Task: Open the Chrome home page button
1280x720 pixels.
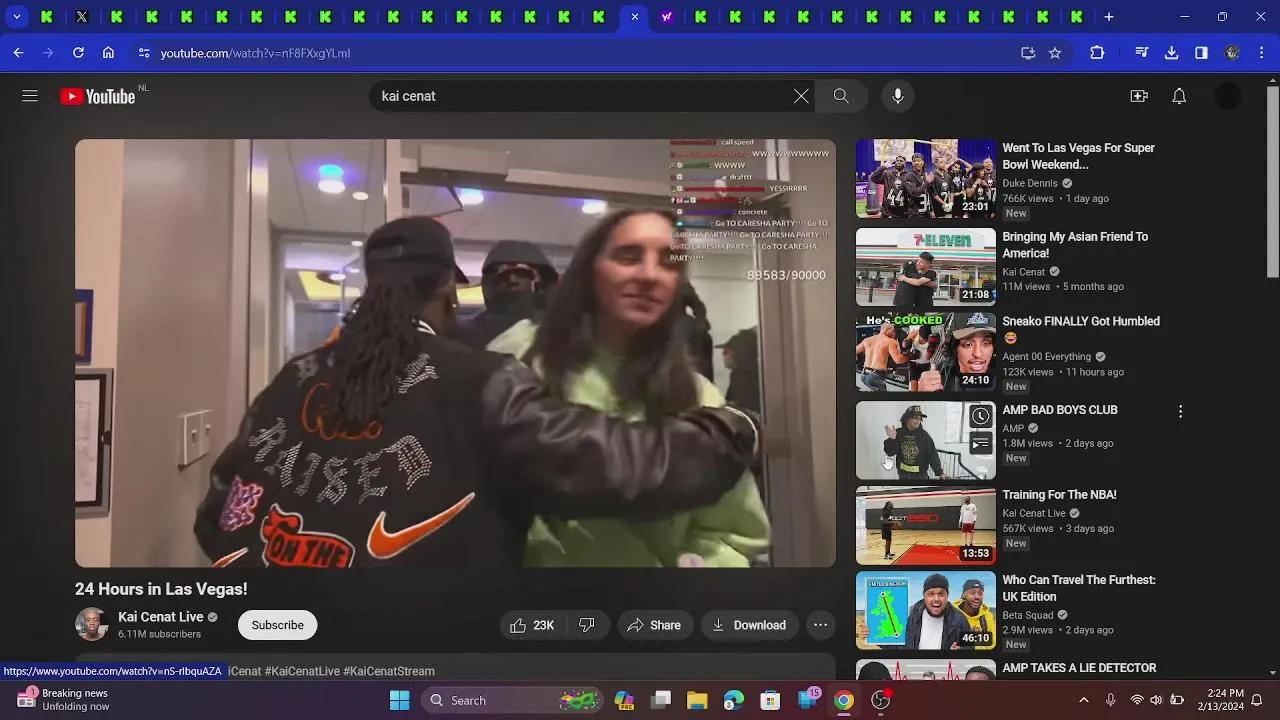Action: tap(108, 53)
